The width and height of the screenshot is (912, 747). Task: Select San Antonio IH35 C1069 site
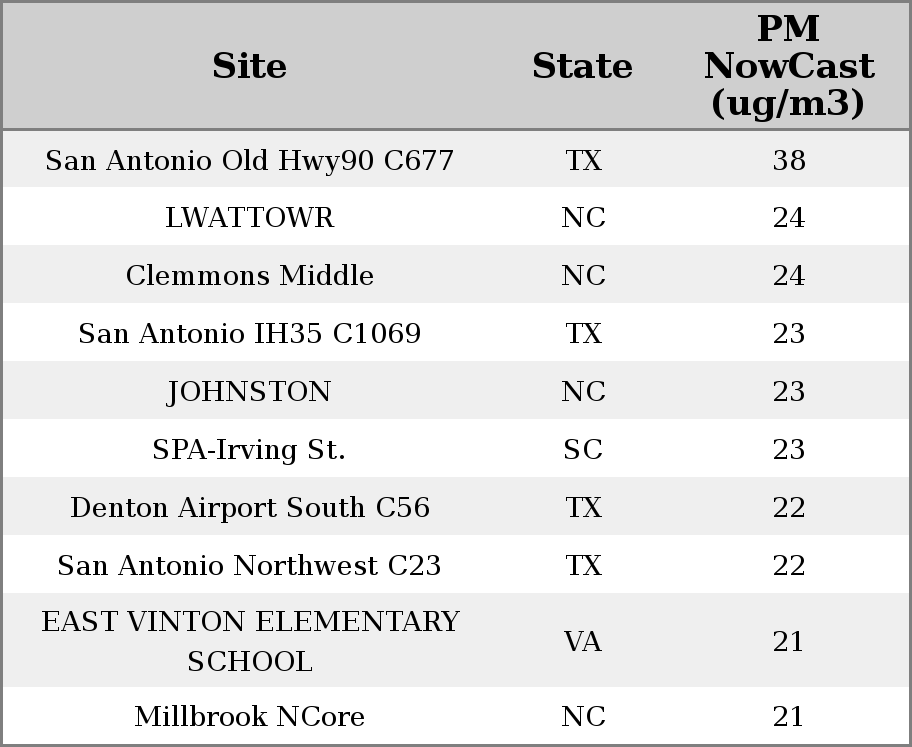coord(249,334)
